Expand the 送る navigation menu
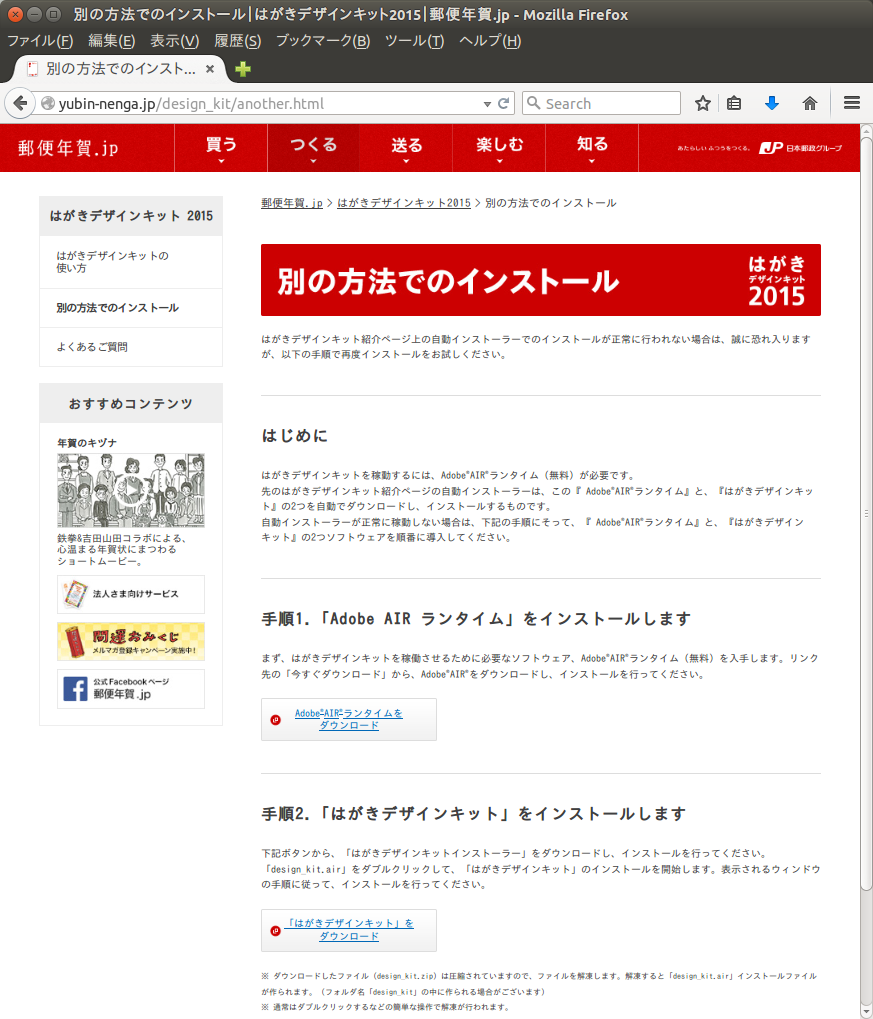873x1019 pixels. click(406, 148)
